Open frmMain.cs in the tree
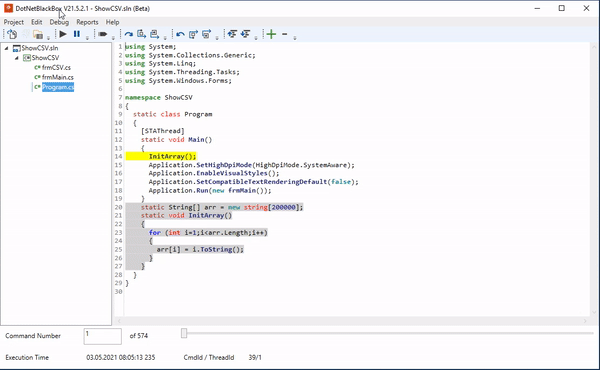 [58, 77]
